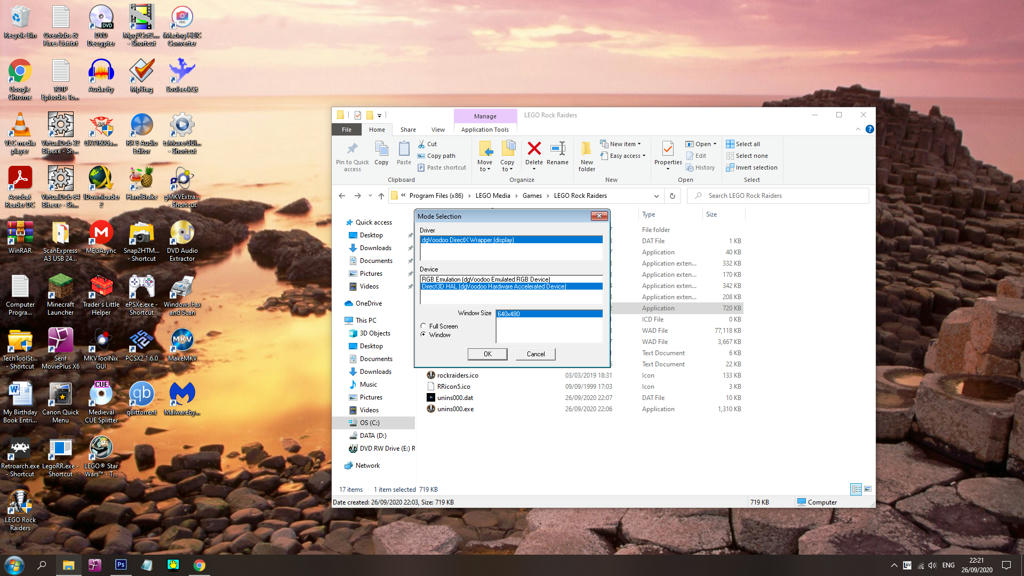
Task: Select the Window radio button
Action: tap(423, 334)
